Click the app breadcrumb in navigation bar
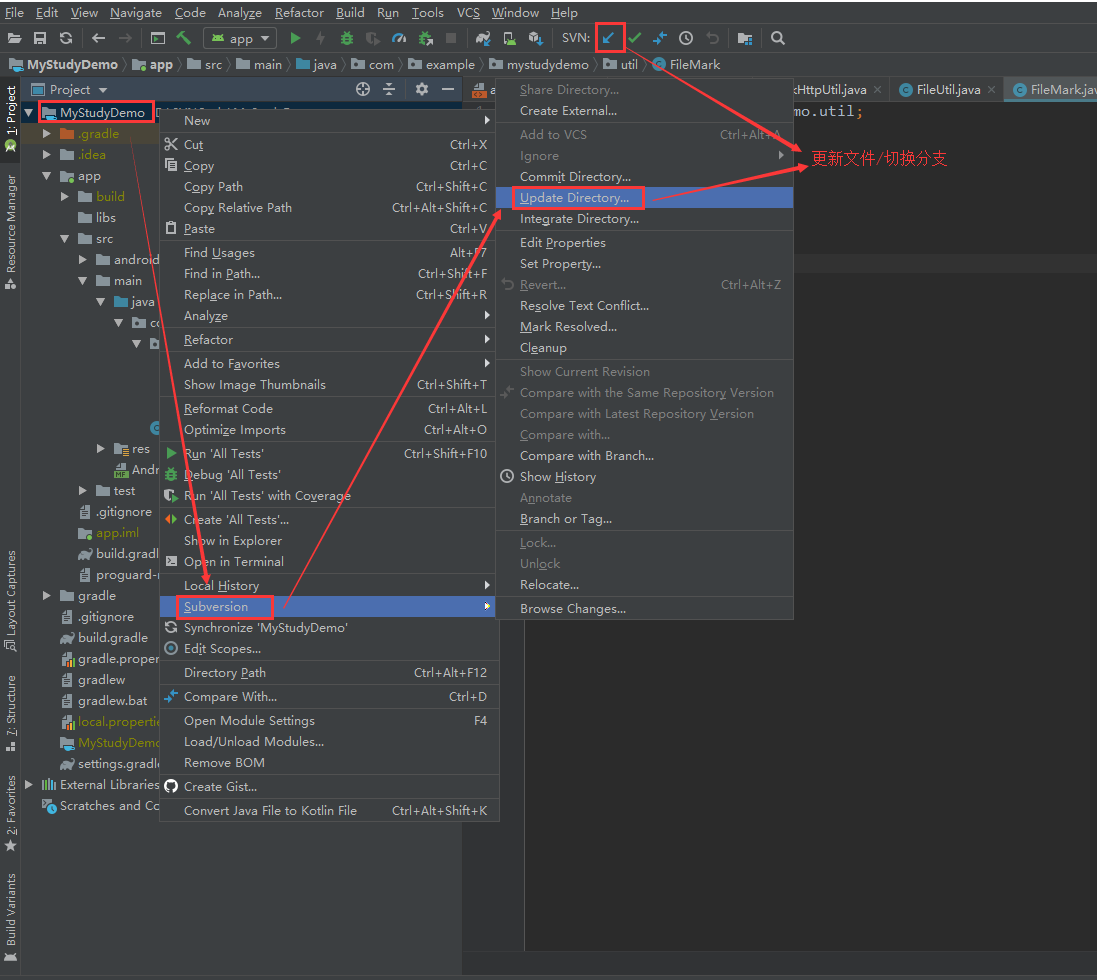Viewport: 1097px width, 980px height. click(x=153, y=64)
